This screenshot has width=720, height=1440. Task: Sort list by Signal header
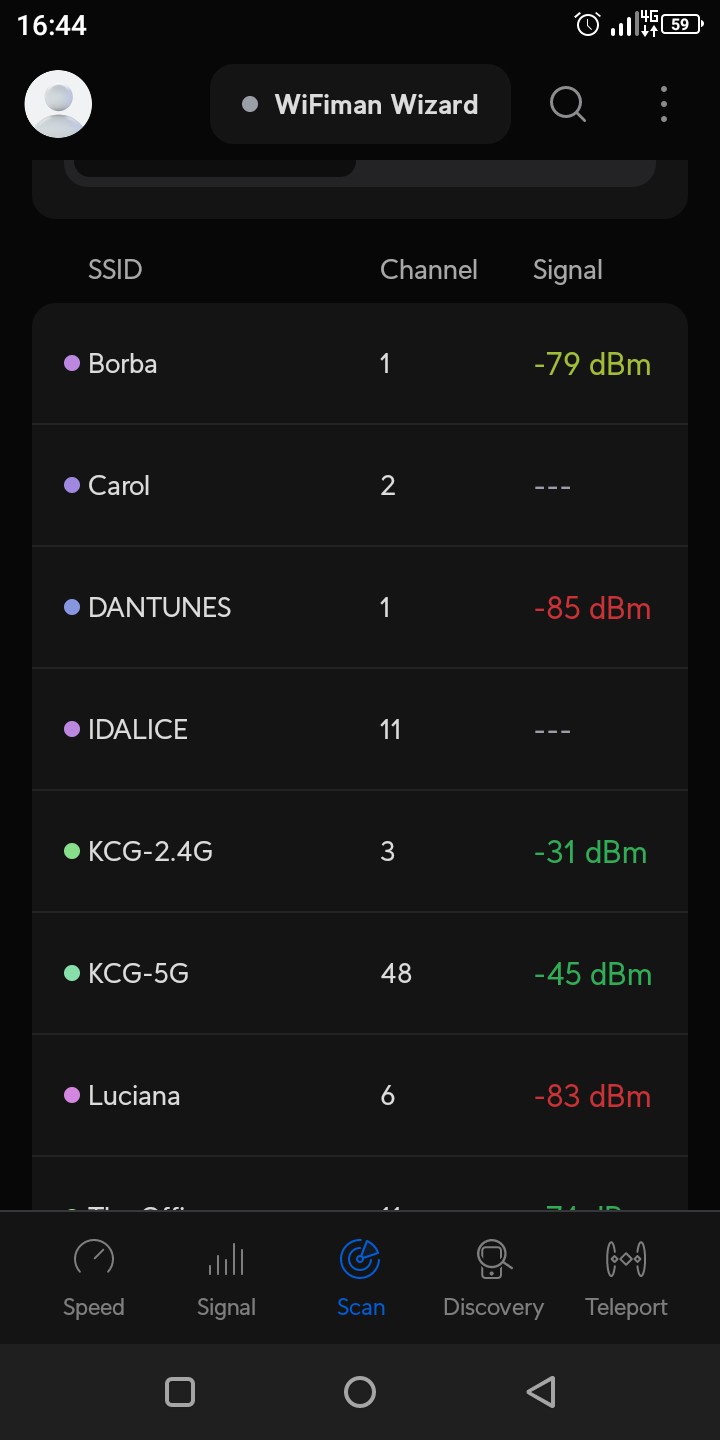pos(567,270)
